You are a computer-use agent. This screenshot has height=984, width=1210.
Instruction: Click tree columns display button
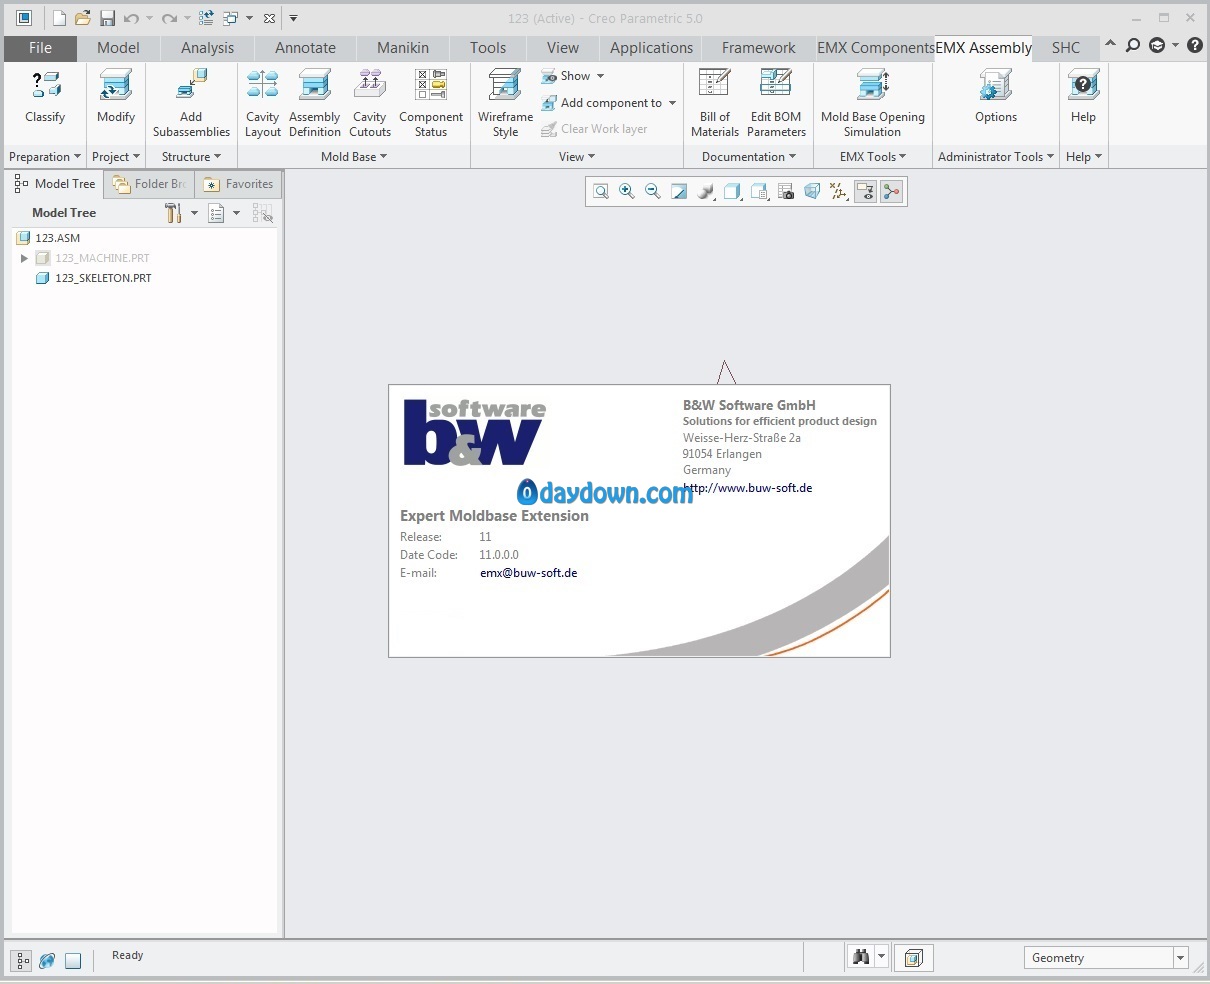tap(216, 213)
